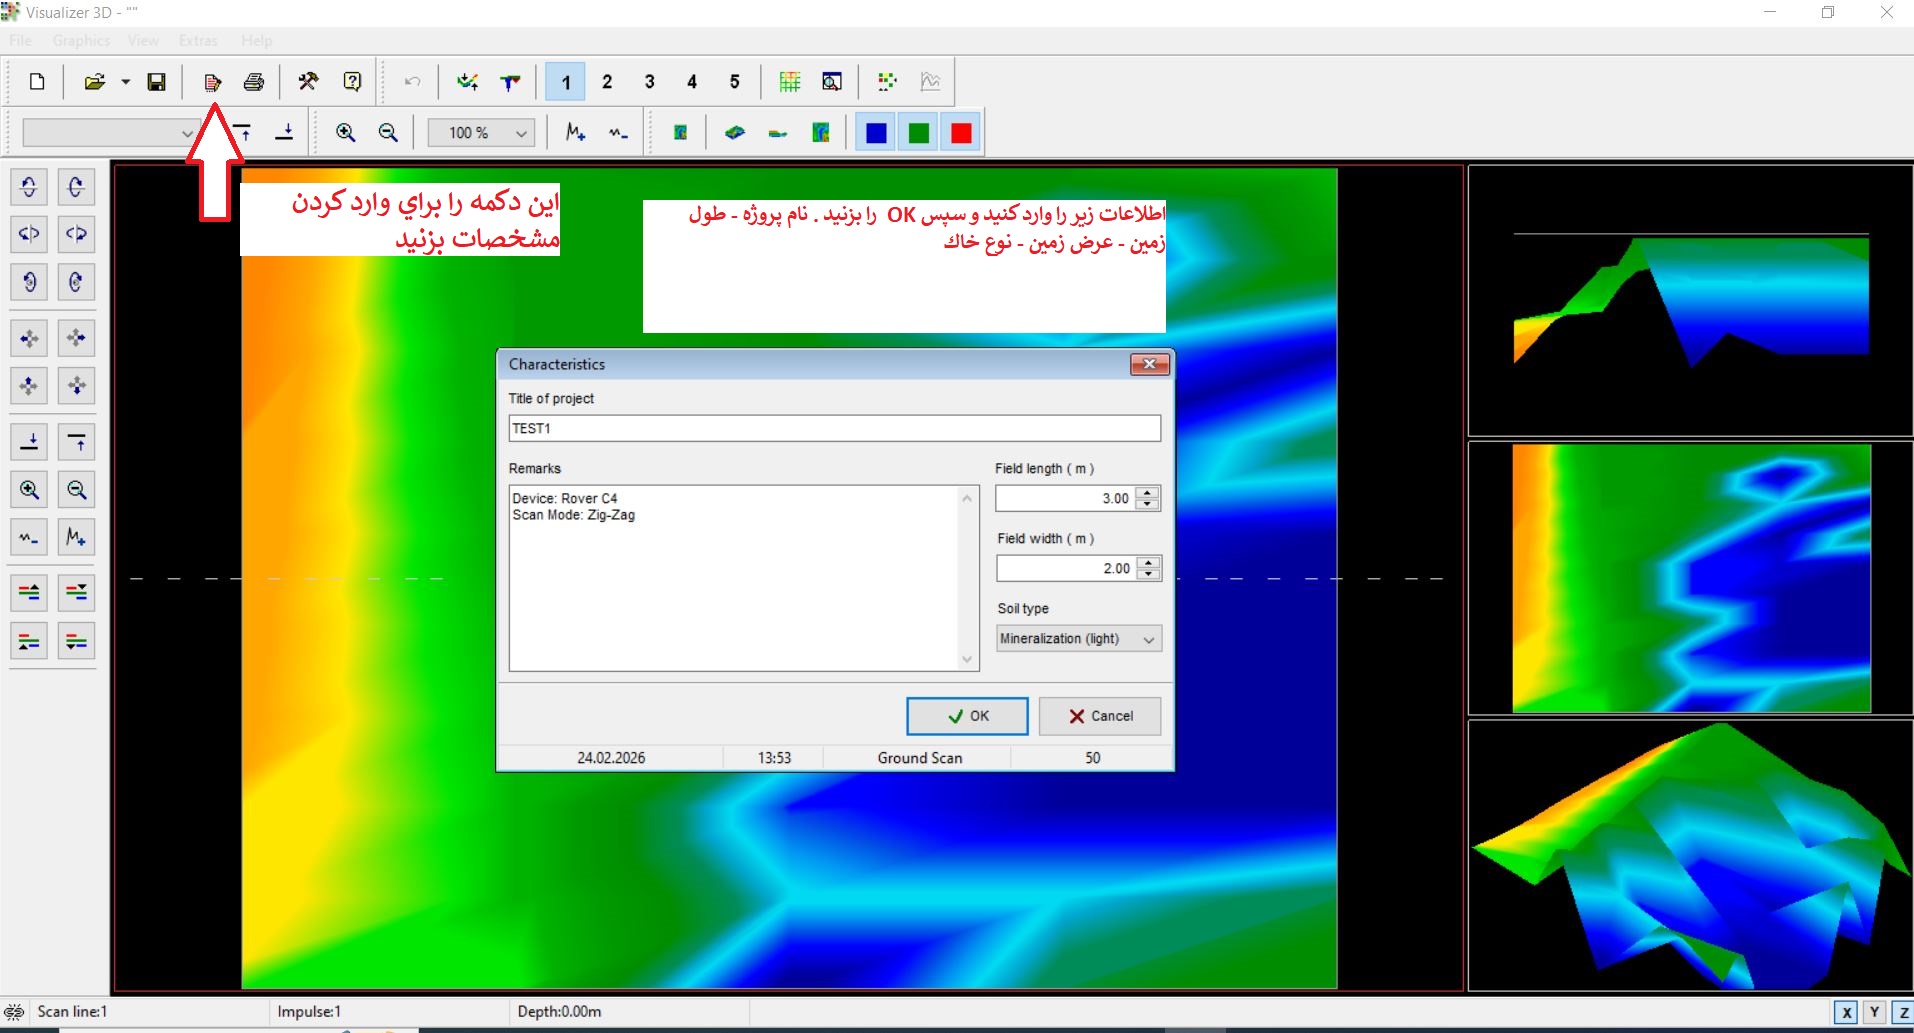The height and width of the screenshot is (1033, 1914).
Task: Click the Characteristics icon in the top toolbar
Action: click(212, 82)
